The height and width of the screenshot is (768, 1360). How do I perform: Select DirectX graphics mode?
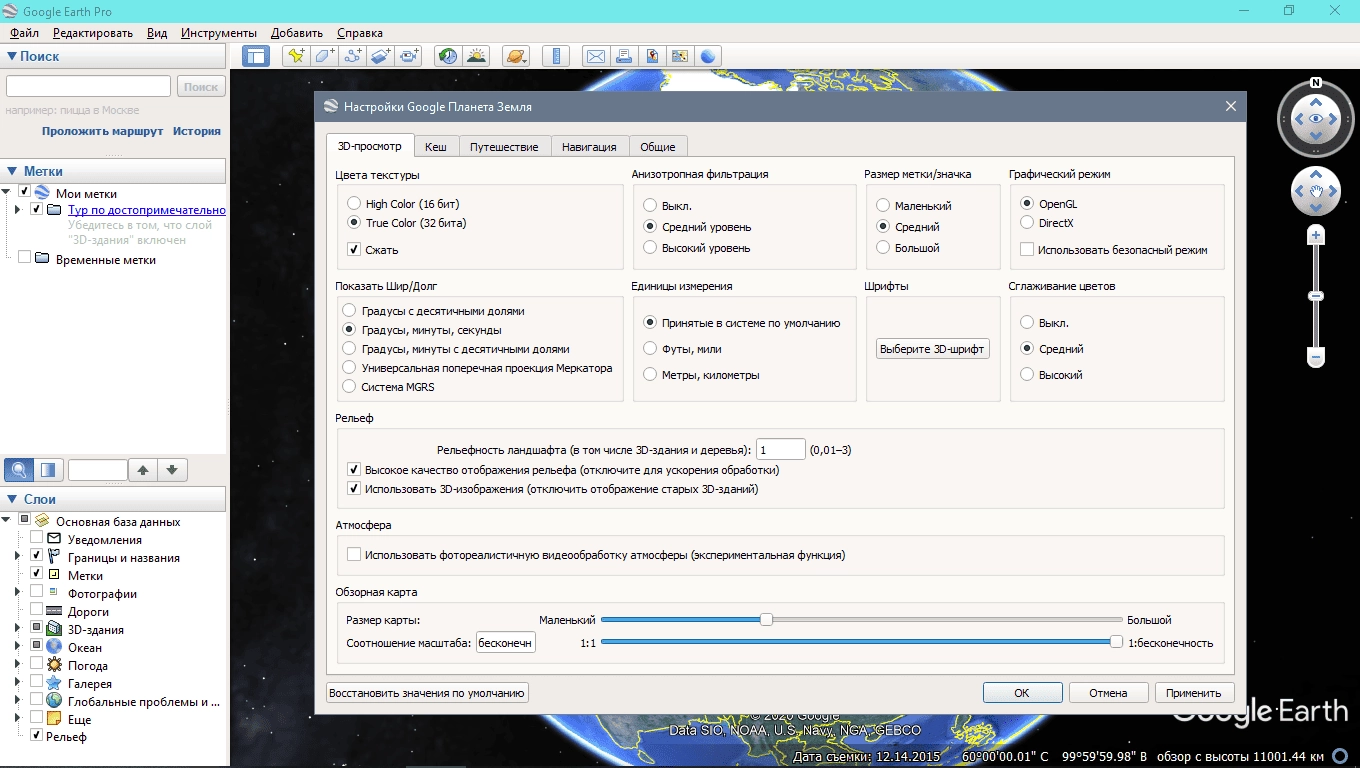pos(1027,222)
